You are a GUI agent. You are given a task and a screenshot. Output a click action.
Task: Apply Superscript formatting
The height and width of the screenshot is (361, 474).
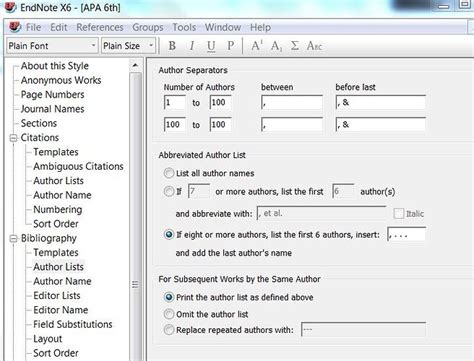257,46
